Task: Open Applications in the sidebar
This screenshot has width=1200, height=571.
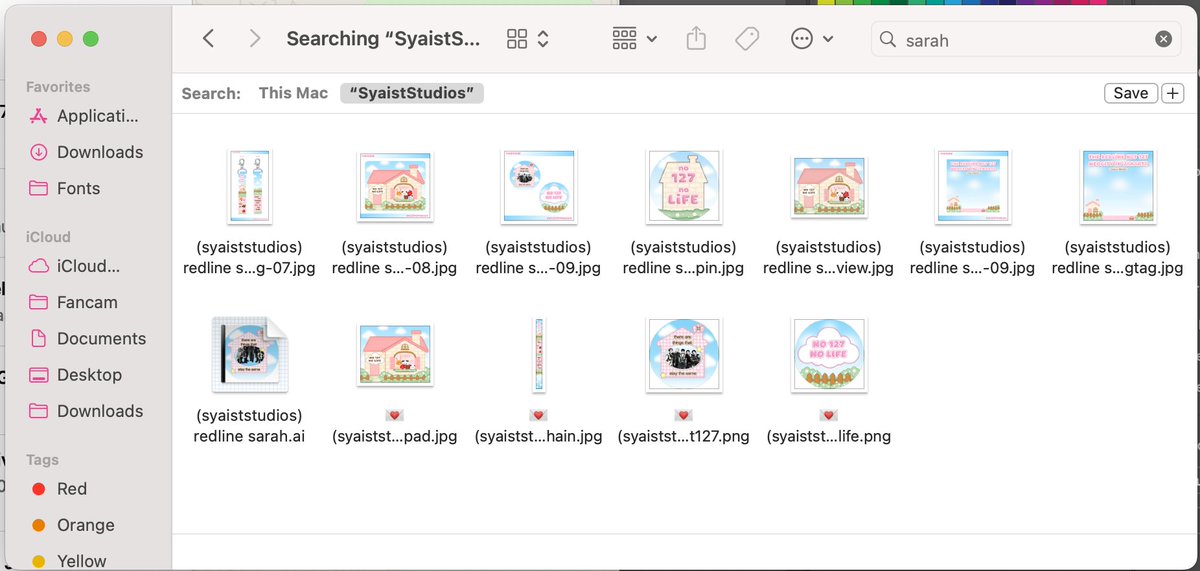Action: tap(86, 116)
